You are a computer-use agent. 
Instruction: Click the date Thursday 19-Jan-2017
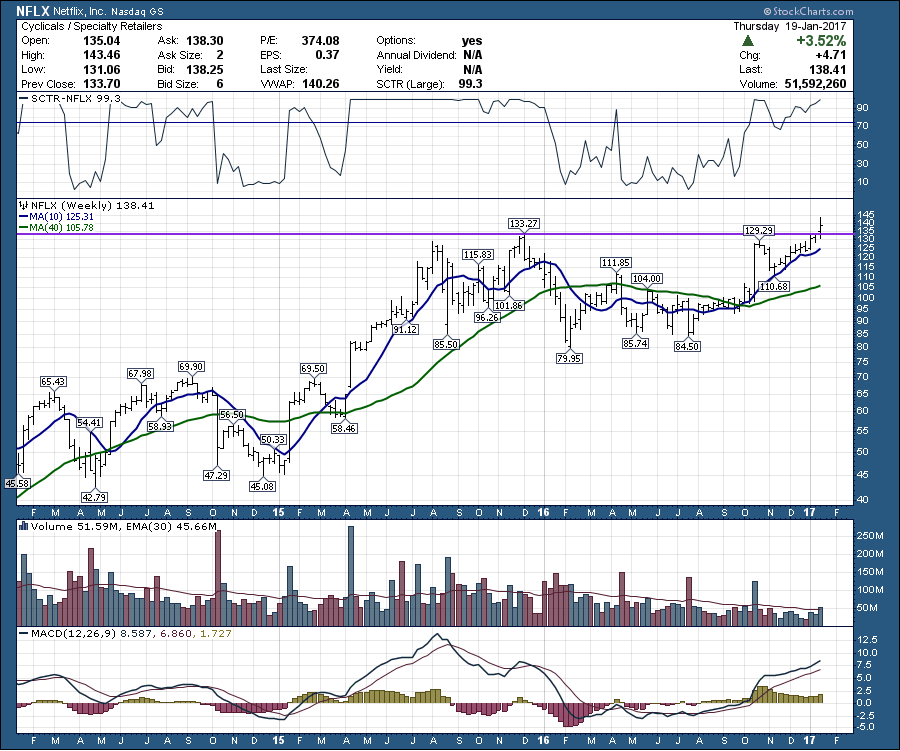789,26
